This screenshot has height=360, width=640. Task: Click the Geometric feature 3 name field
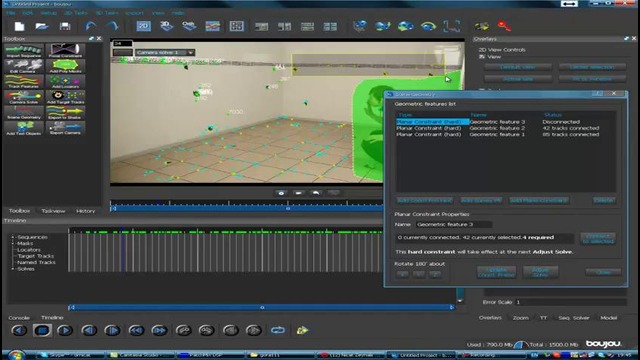point(453,224)
